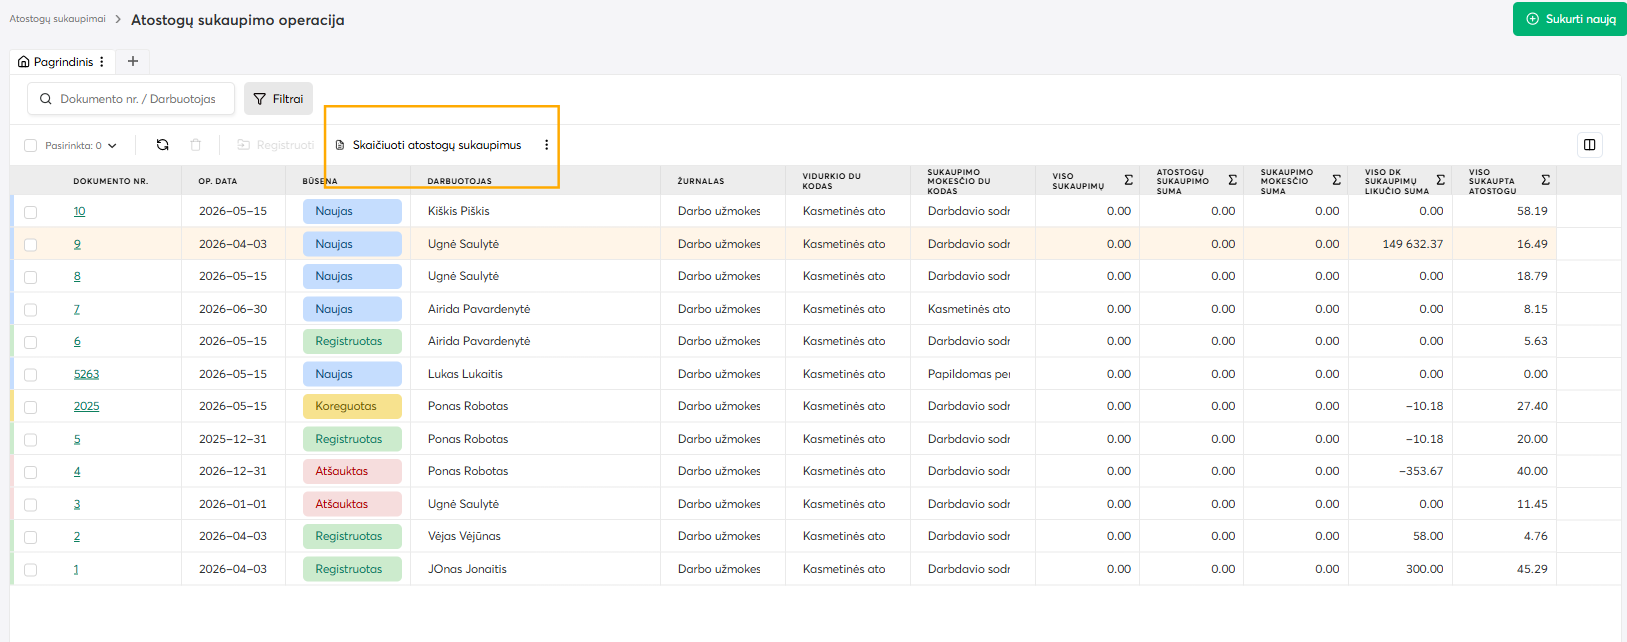Image resolution: width=1627 pixels, height=642 pixels.
Task: Click Papildomas pei cell
Action: (969, 374)
